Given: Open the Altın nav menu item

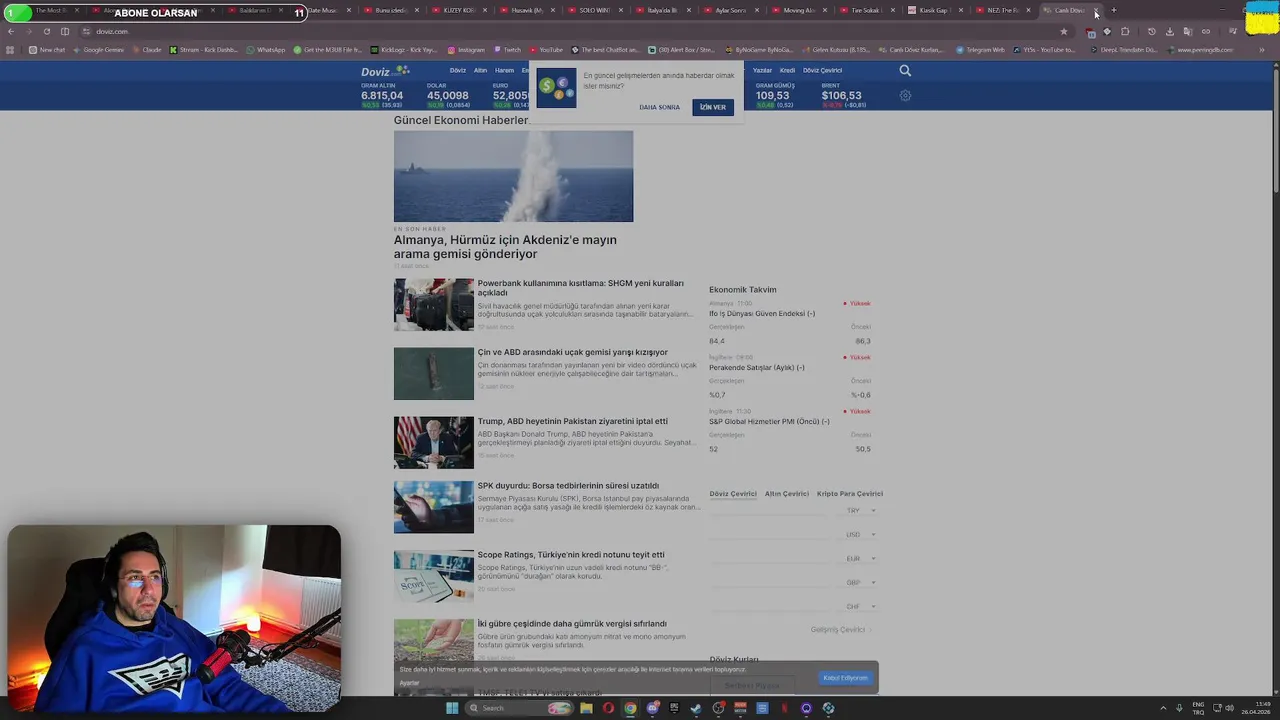Looking at the screenshot, I should pos(480,71).
